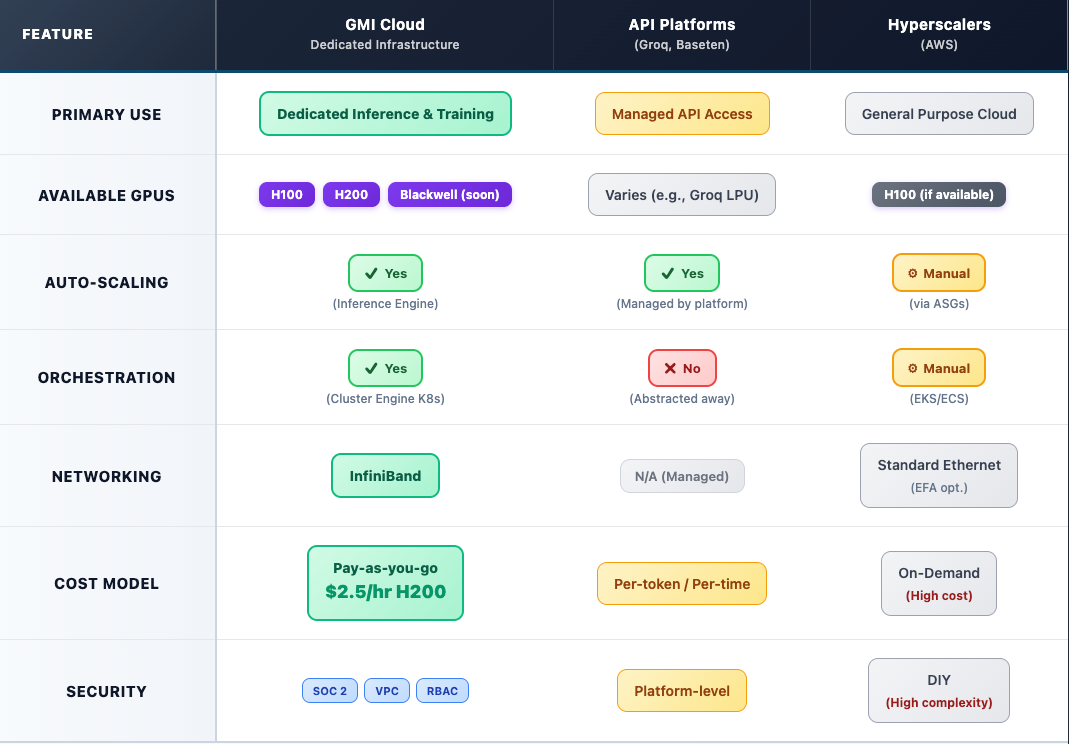Select the H100 GPU badge under GMI Cloud
The image size is (1069, 744).
point(286,194)
